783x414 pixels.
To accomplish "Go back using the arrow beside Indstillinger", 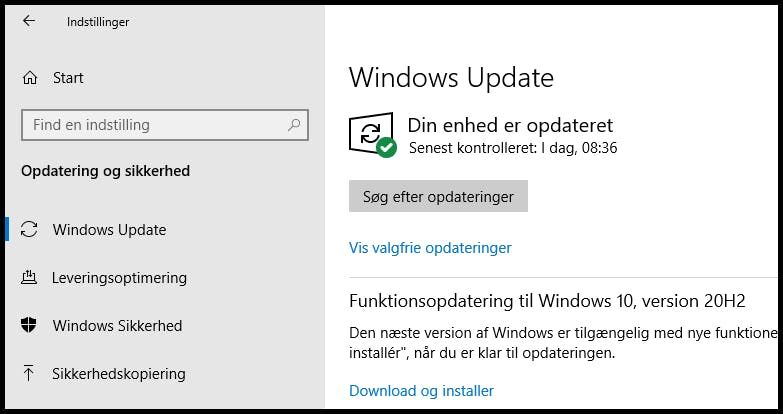I will [x=29, y=20].
